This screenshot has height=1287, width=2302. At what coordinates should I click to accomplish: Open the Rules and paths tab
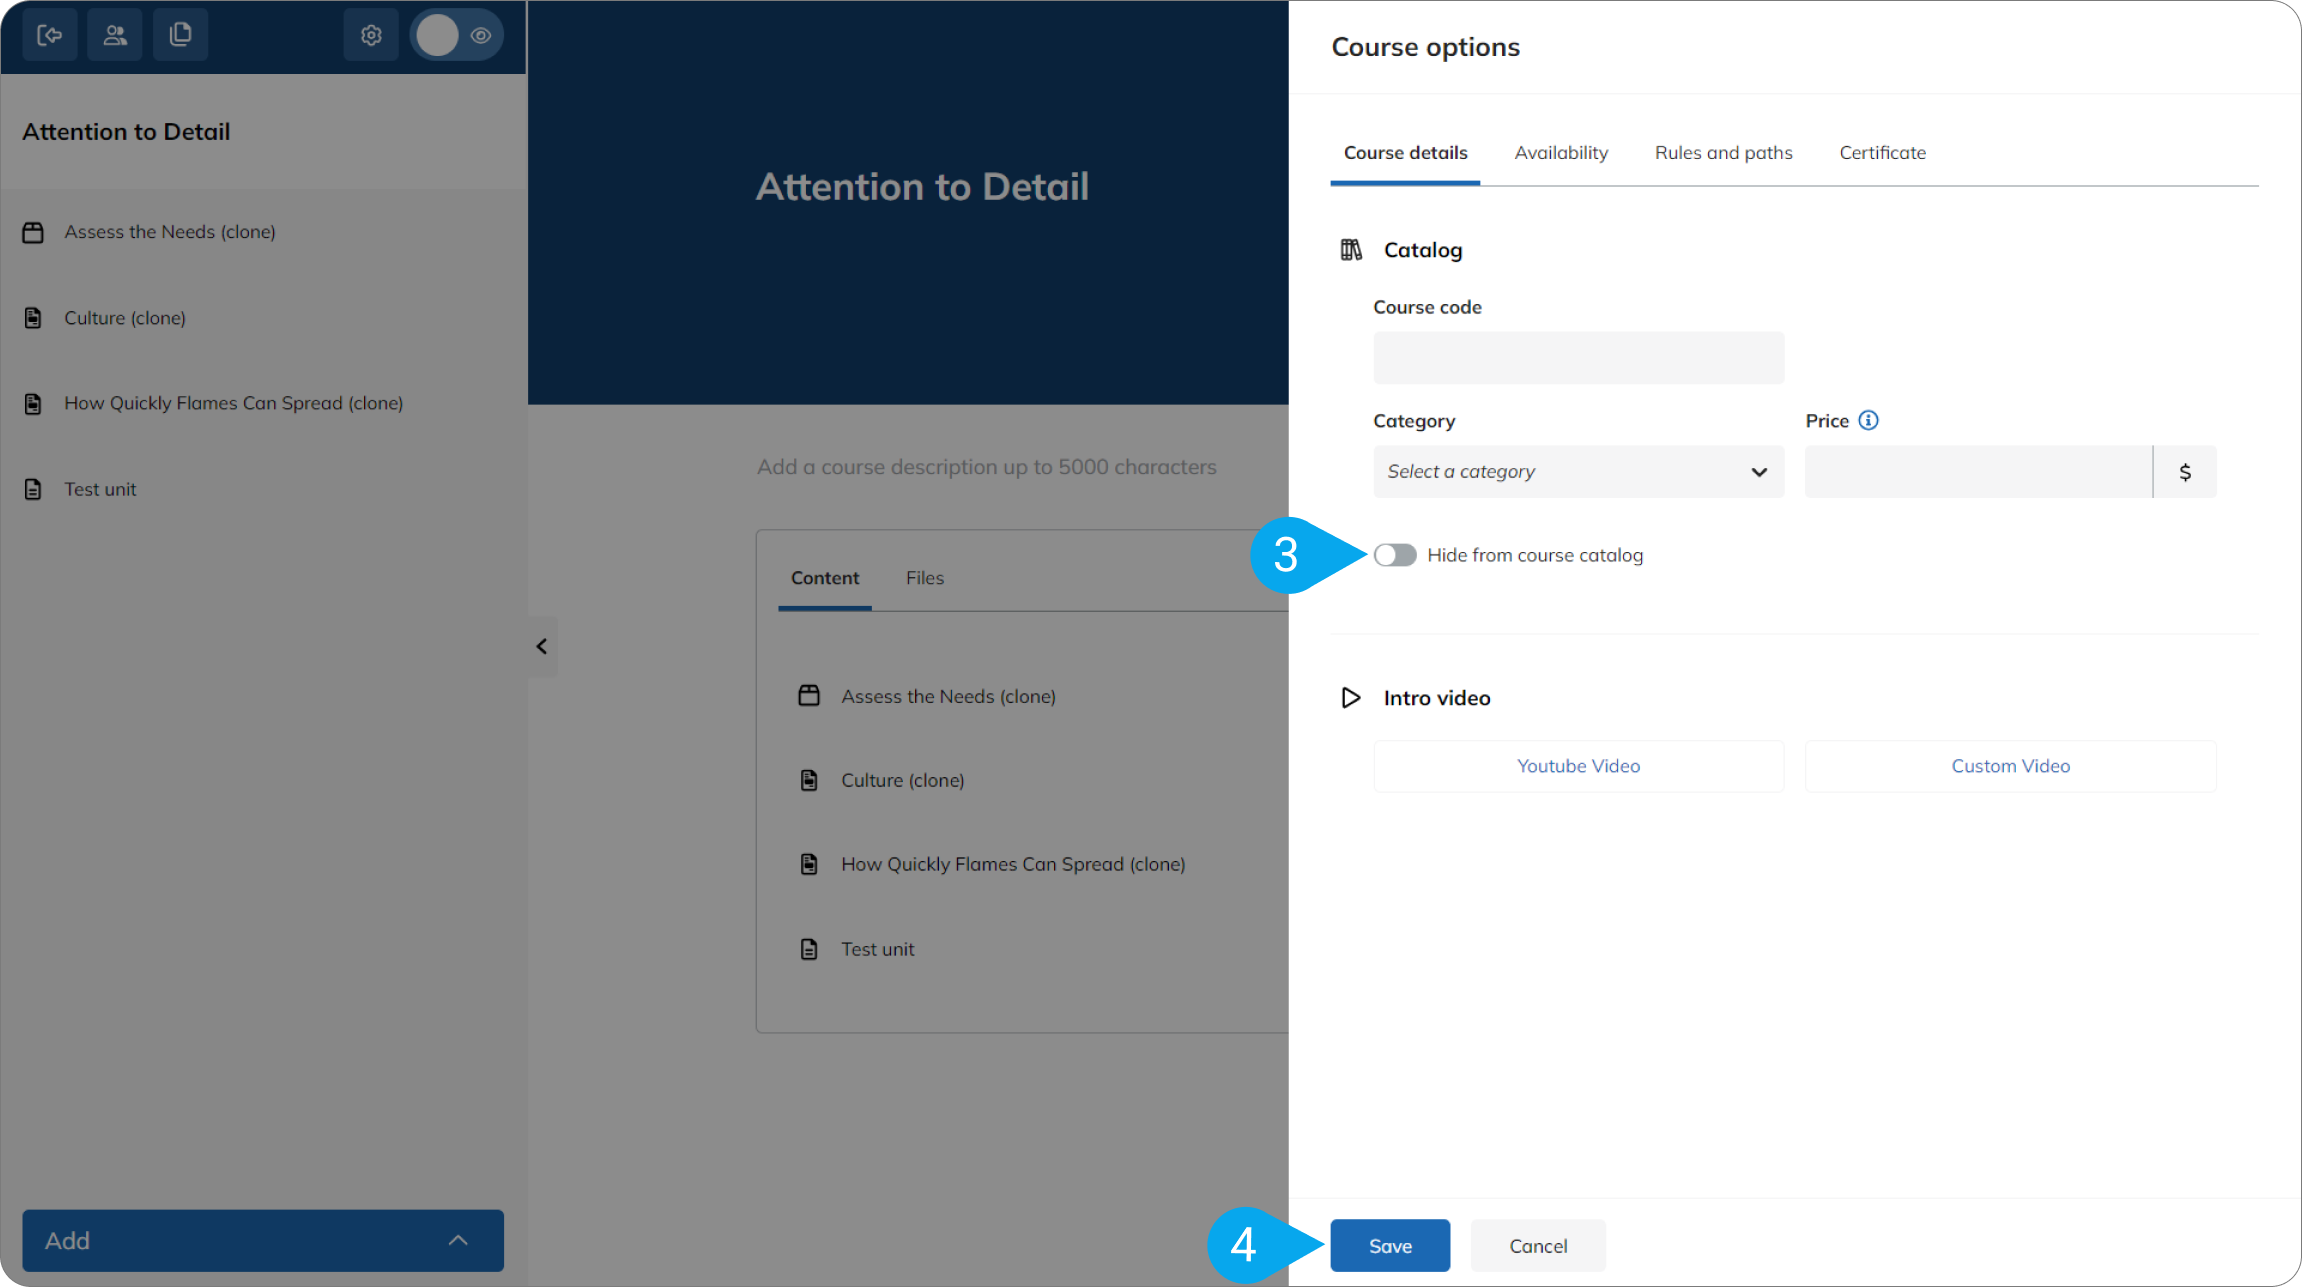[1723, 153]
